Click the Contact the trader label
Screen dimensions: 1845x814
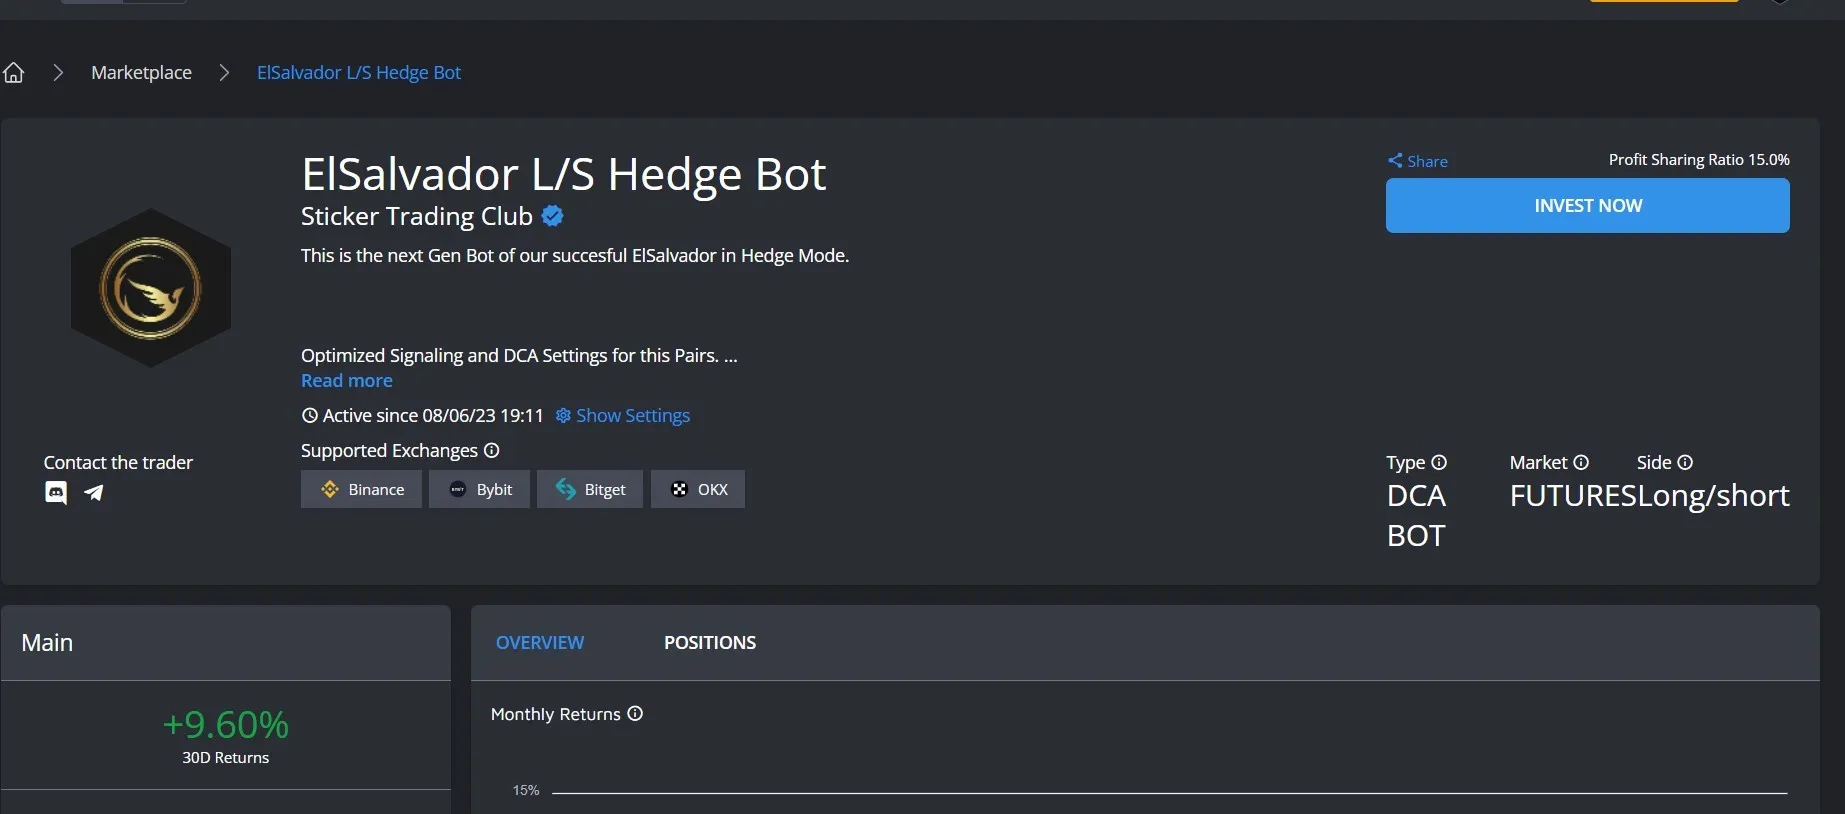pyautogui.click(x=118, y=462)
